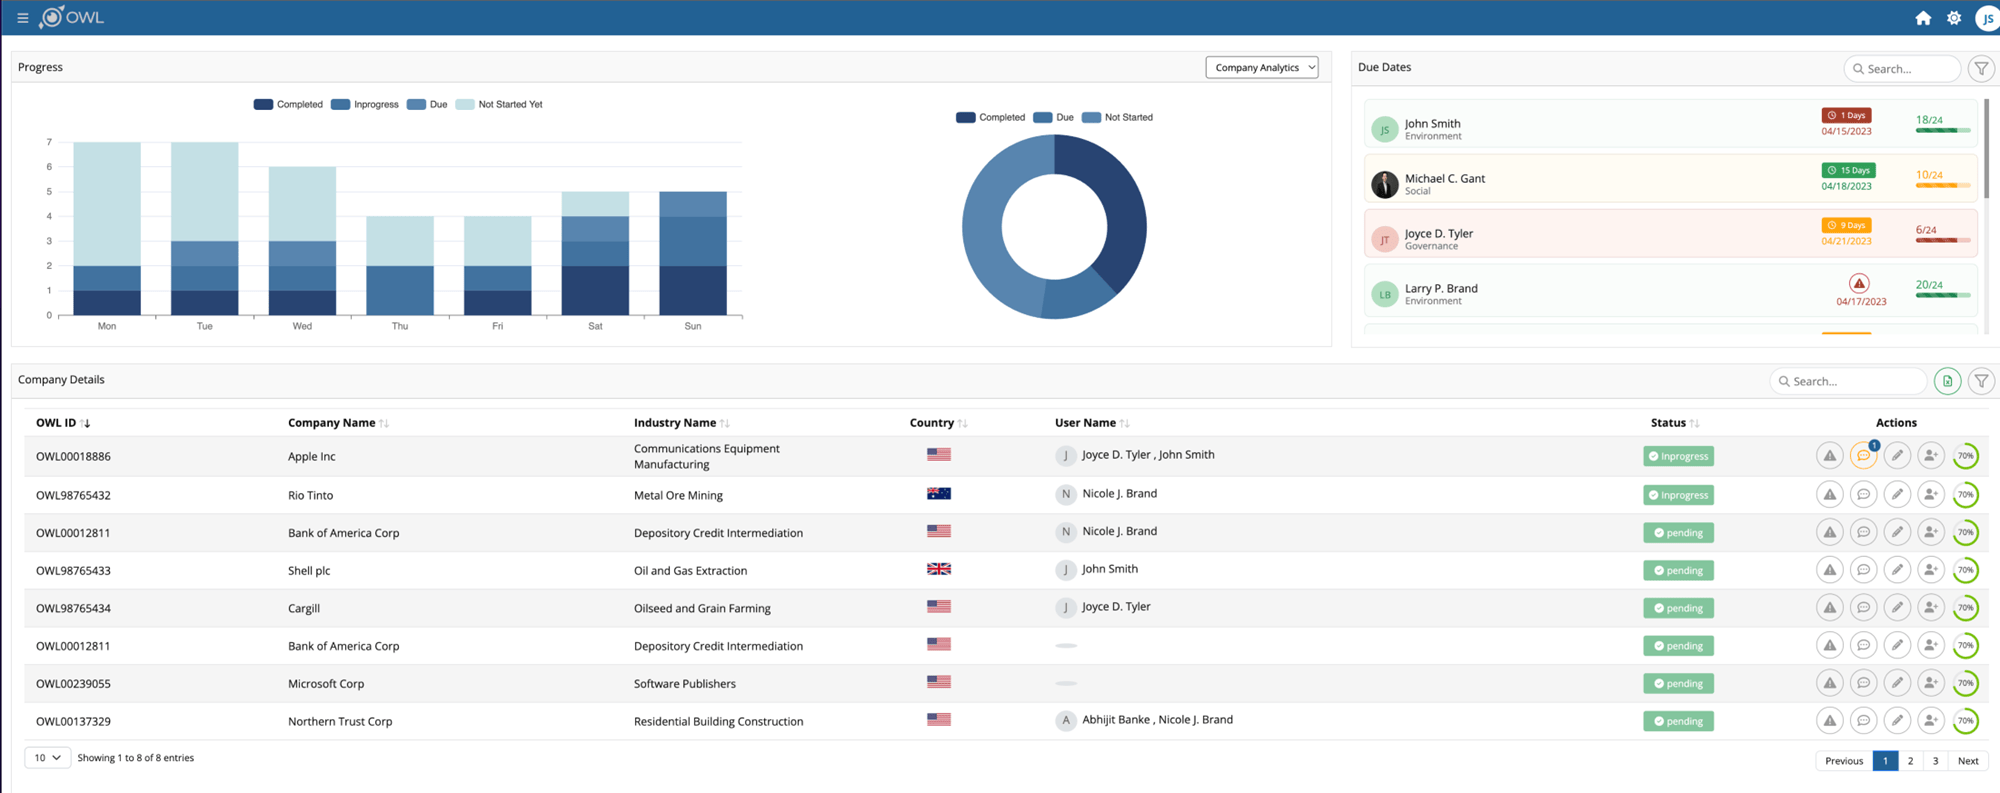Click the Due Dates search field
Viewport: 2000px width, 793px height.
pos(1902,68)
